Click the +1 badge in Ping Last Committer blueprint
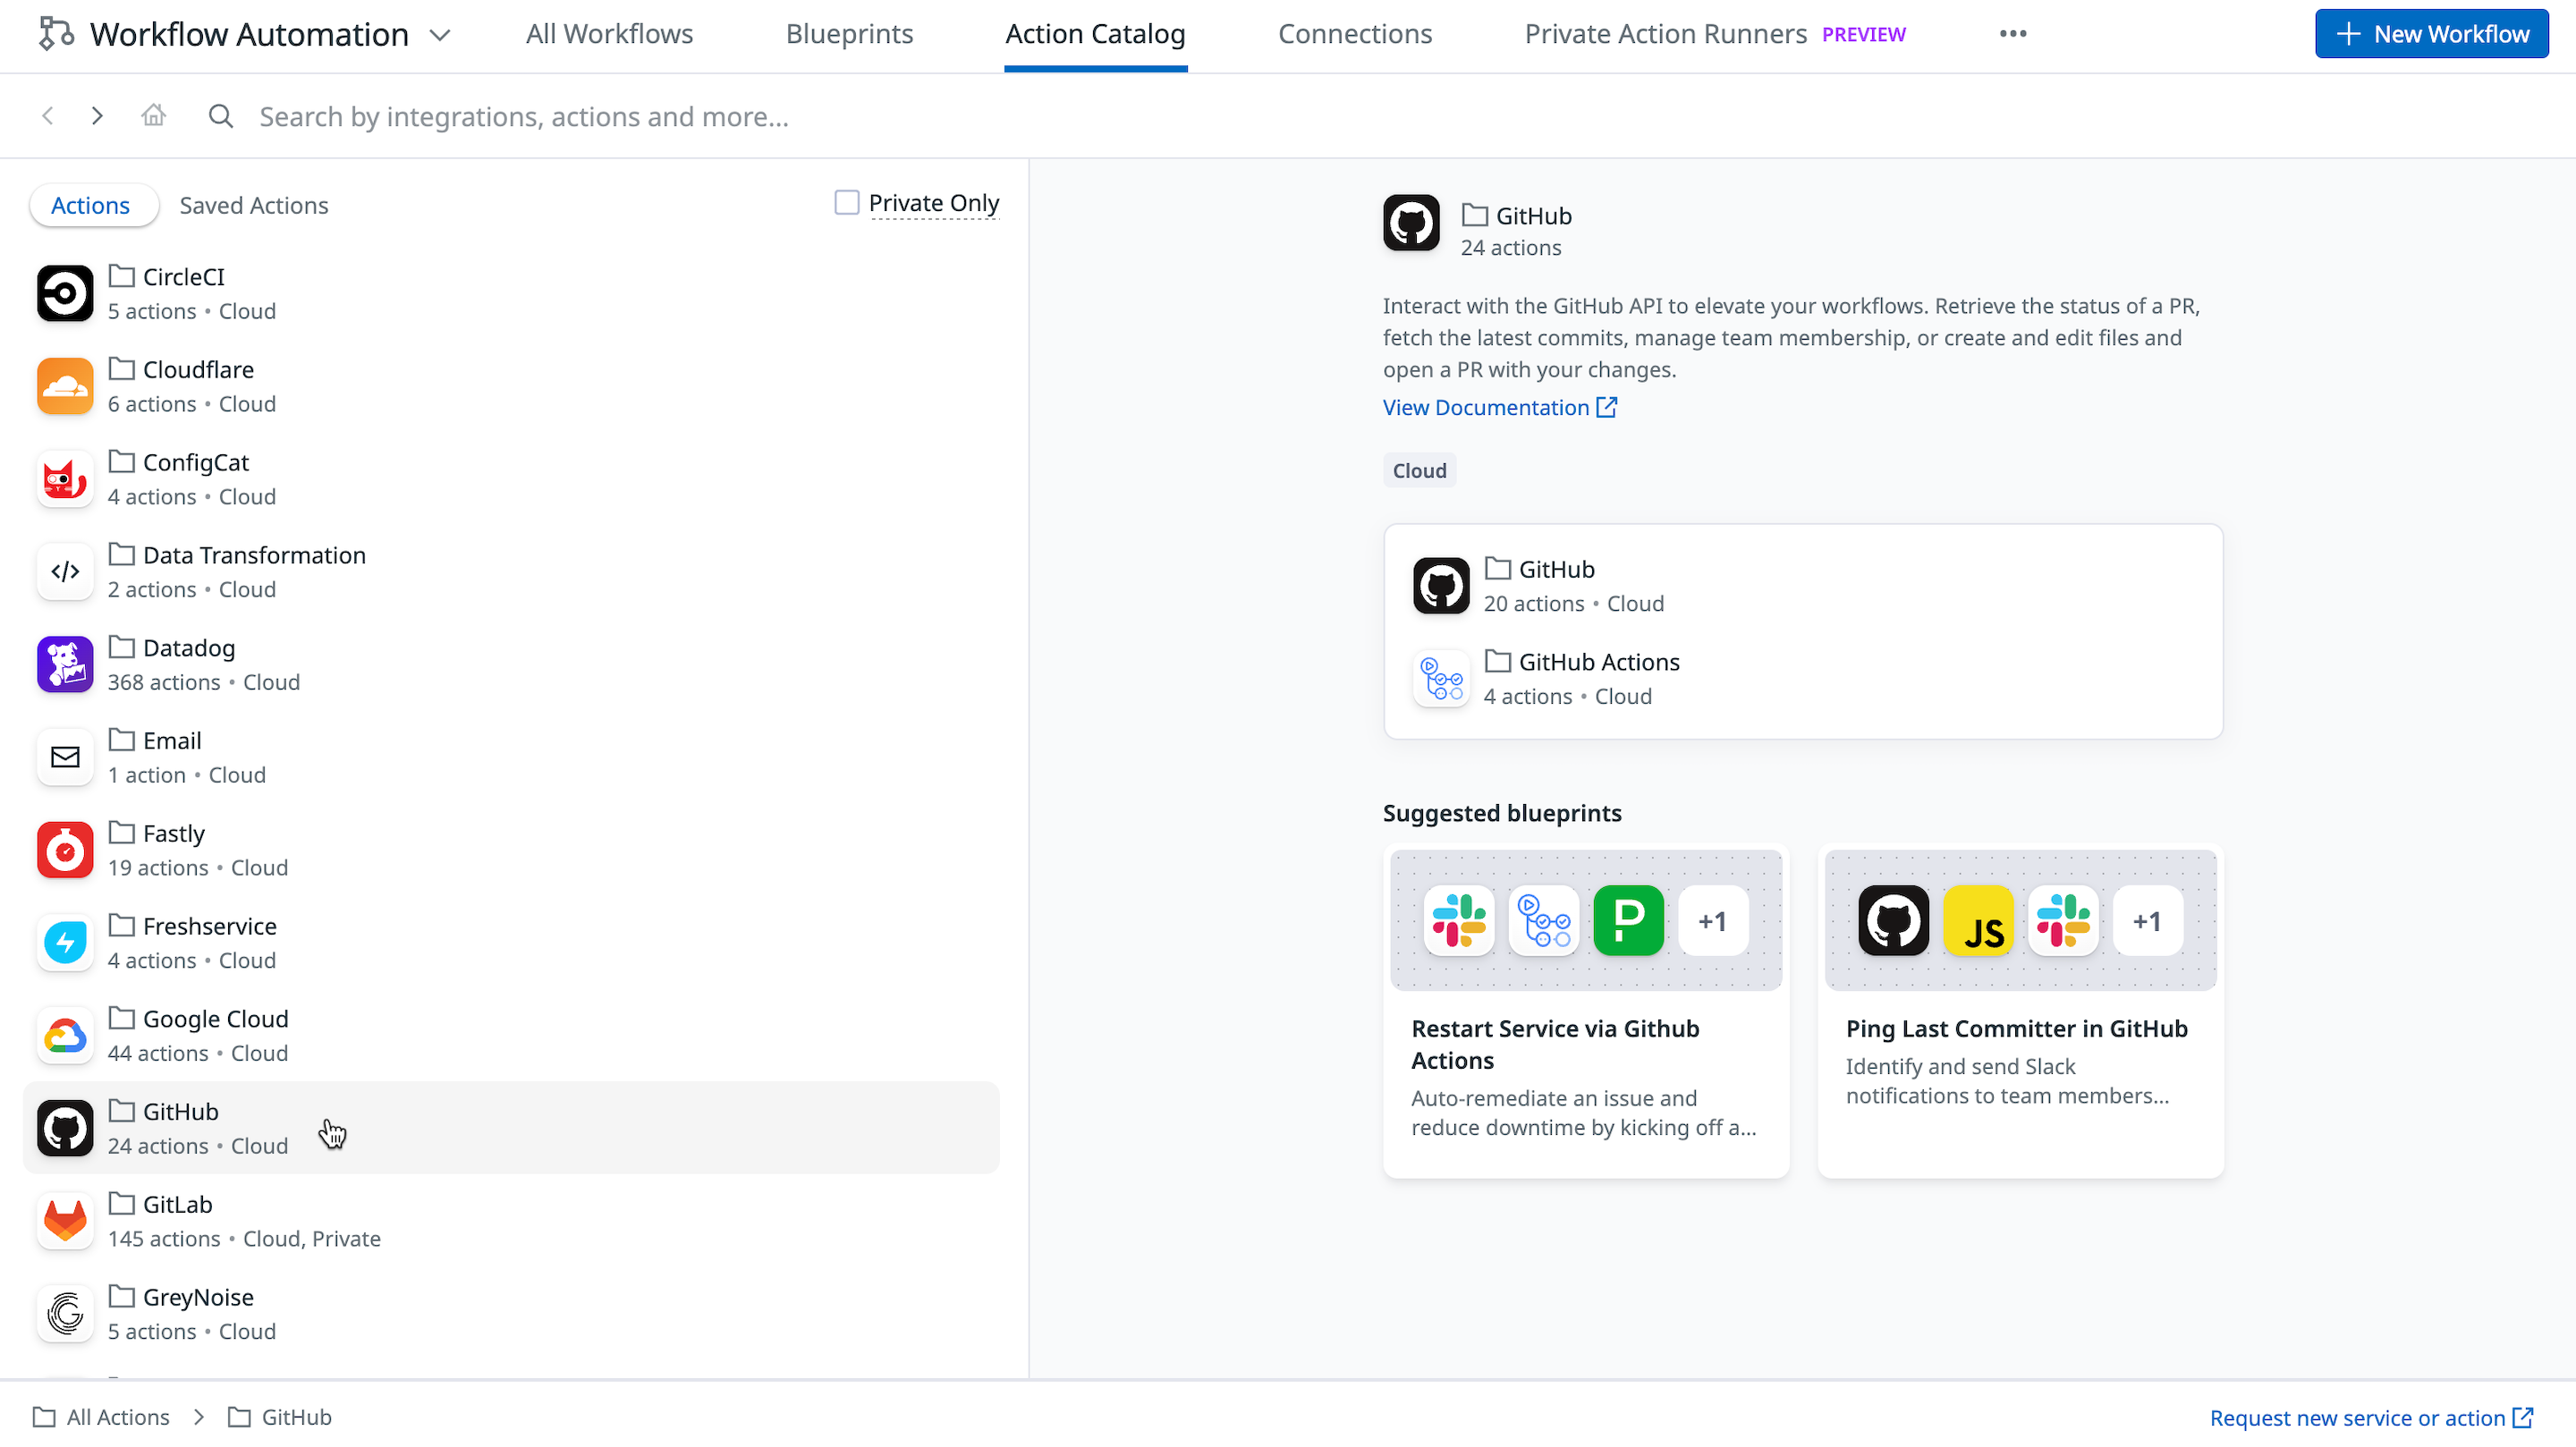The image size is (2576, 1447). [2147, 921]
